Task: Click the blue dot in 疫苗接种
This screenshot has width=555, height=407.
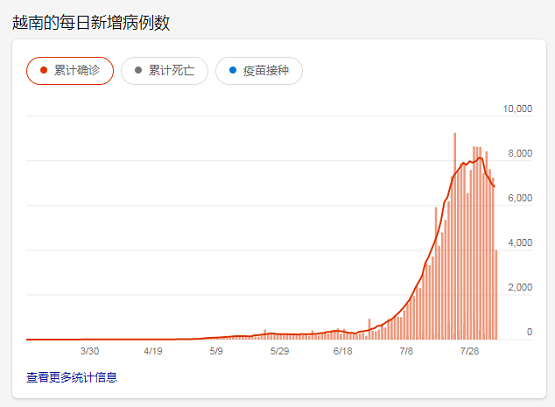Action: (x=233, y=70)
